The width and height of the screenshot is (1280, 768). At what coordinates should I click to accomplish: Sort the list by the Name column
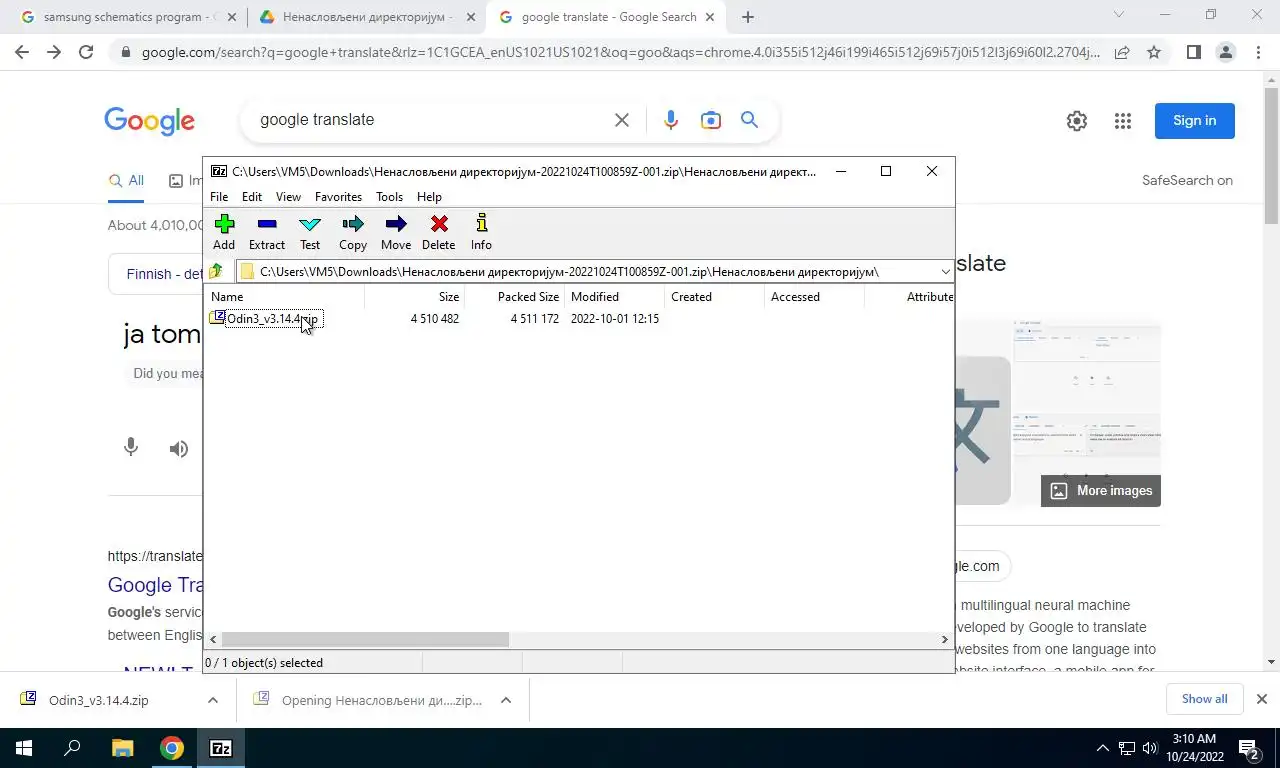coord(285,297)
